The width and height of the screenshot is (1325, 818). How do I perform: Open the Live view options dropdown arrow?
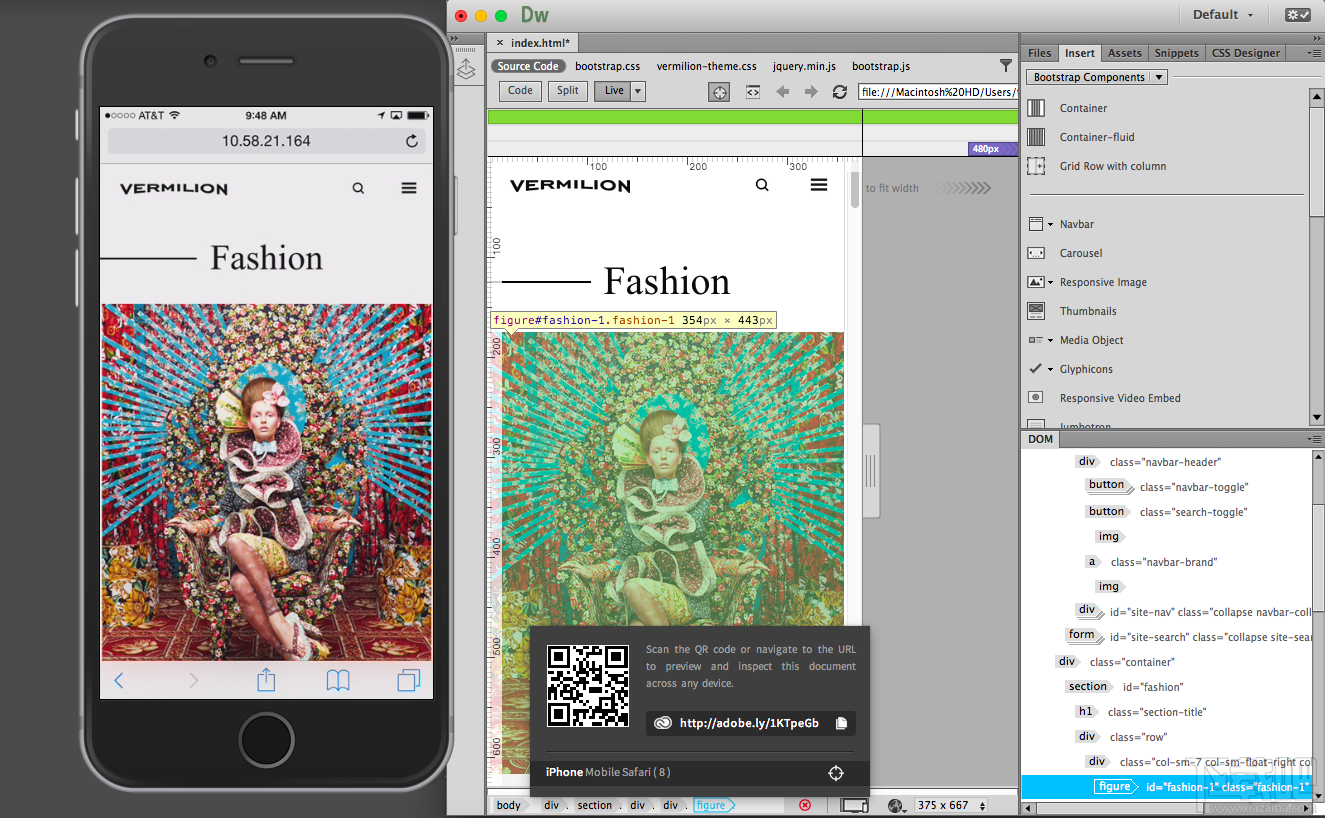pyautogui.click(x=637, y=90)
